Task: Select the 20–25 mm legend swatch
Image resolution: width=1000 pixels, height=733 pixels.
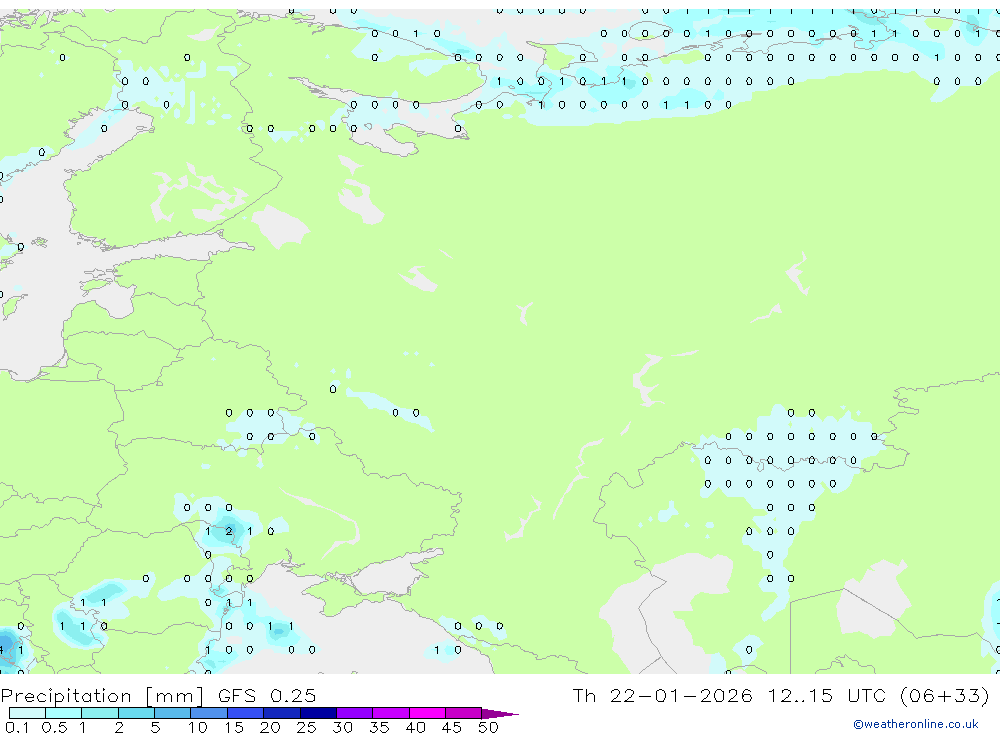Action: click(x=282, y=713)
